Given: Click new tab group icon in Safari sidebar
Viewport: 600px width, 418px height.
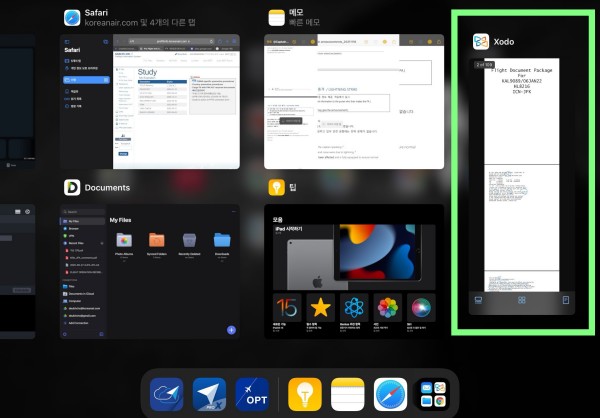Looking at the screenshot, I should (106, 42).
